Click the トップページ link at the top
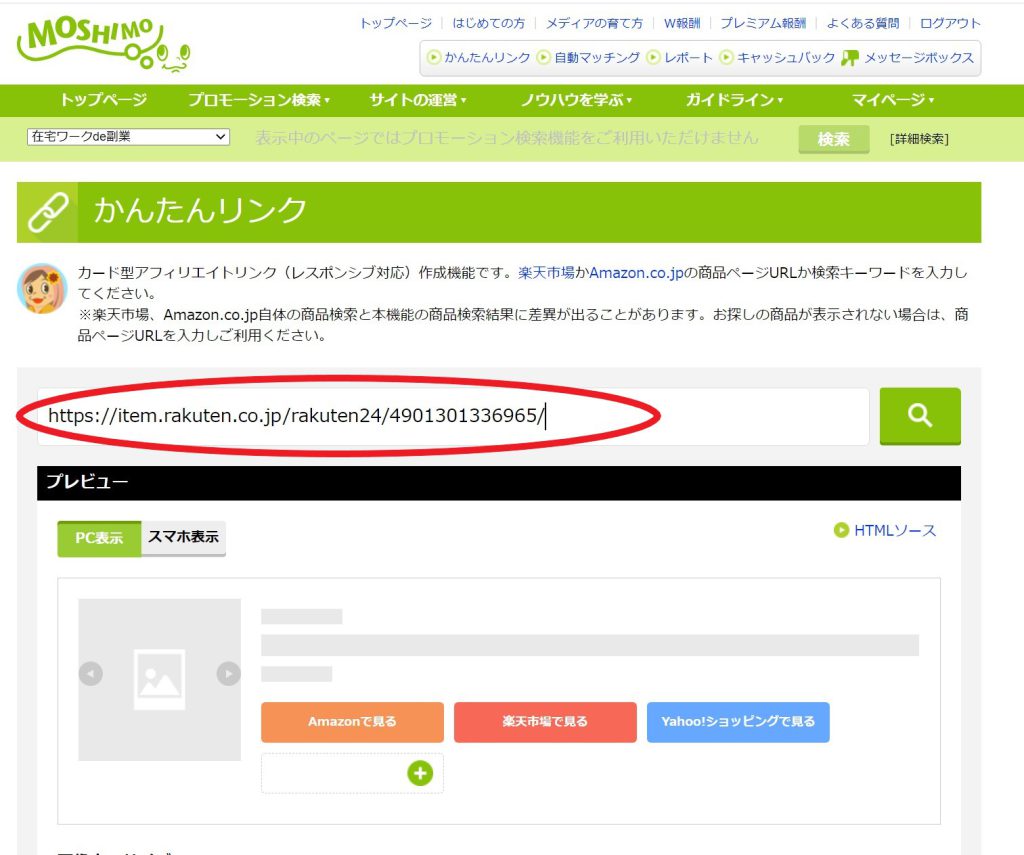Screen dimensions: 1024x855 pyautogui.click(x=396, y=24)
